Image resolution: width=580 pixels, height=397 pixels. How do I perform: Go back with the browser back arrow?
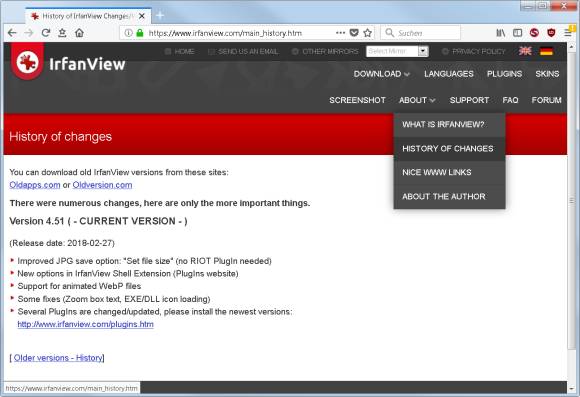click(x=12, y=33)
